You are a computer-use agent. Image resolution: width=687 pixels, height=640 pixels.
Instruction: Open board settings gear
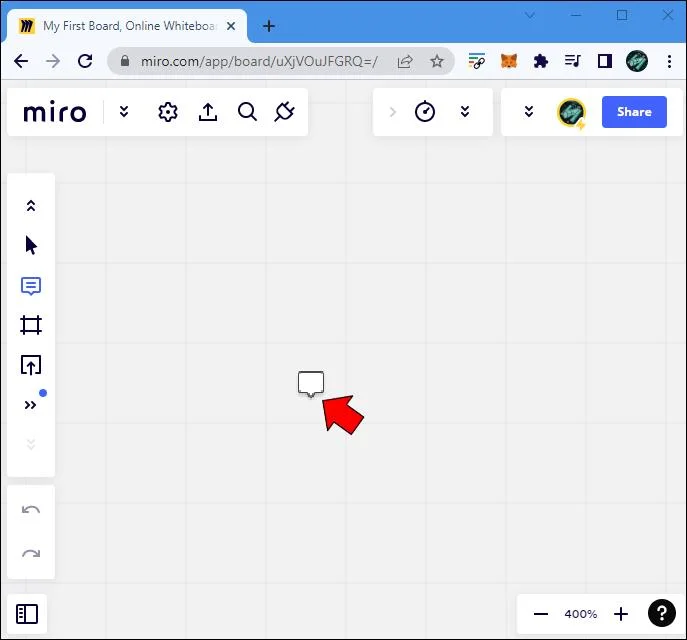(168, 112)
